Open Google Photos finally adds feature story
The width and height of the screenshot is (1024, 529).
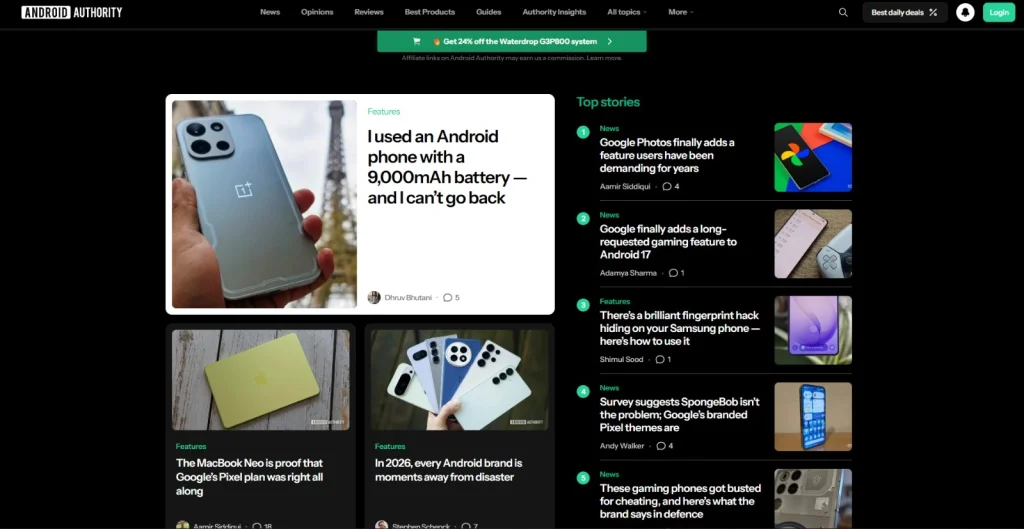click(x=667, y=155)
